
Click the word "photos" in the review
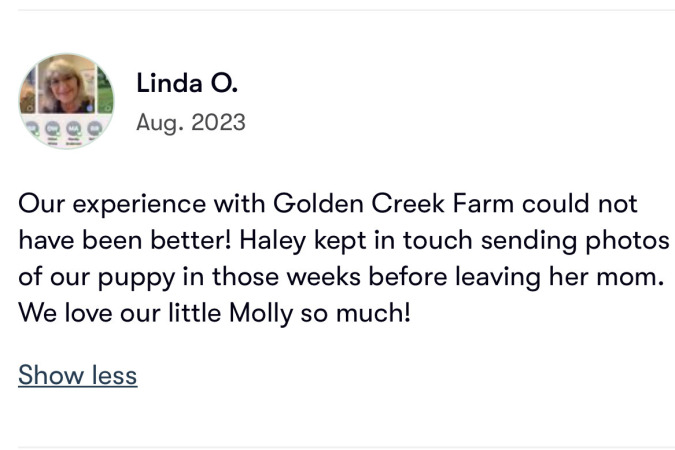[x=633, y=241]
